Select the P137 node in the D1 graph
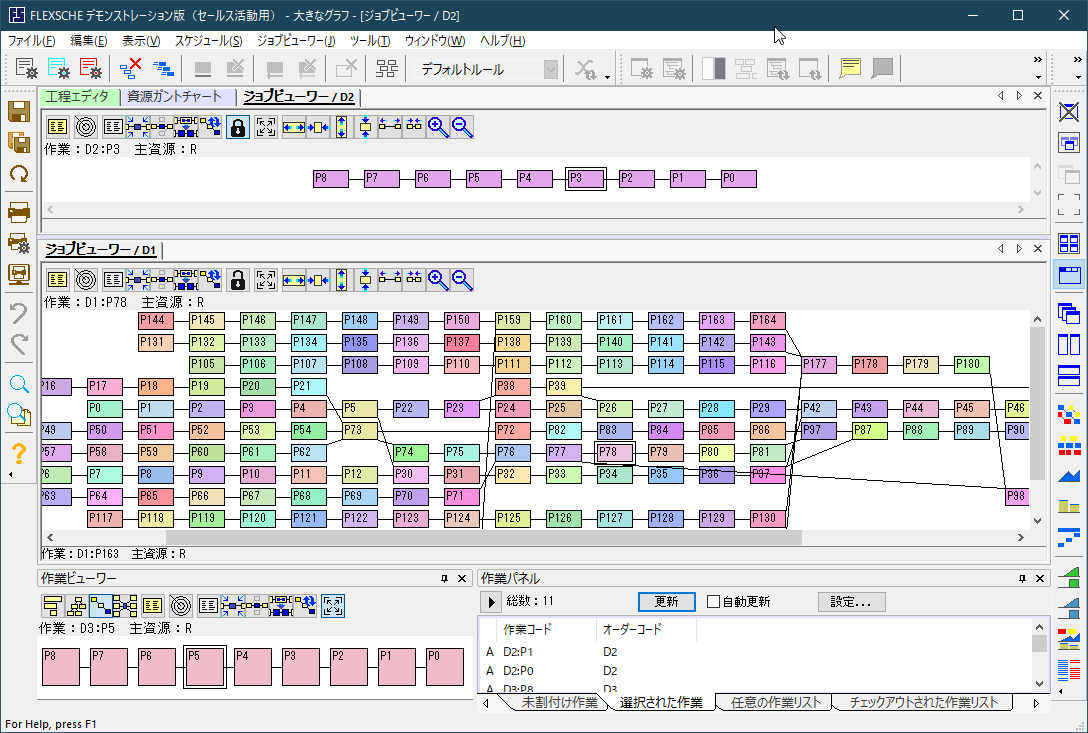Image resolution: width=1088 pixels, height=733 pixels. point(461,342)
